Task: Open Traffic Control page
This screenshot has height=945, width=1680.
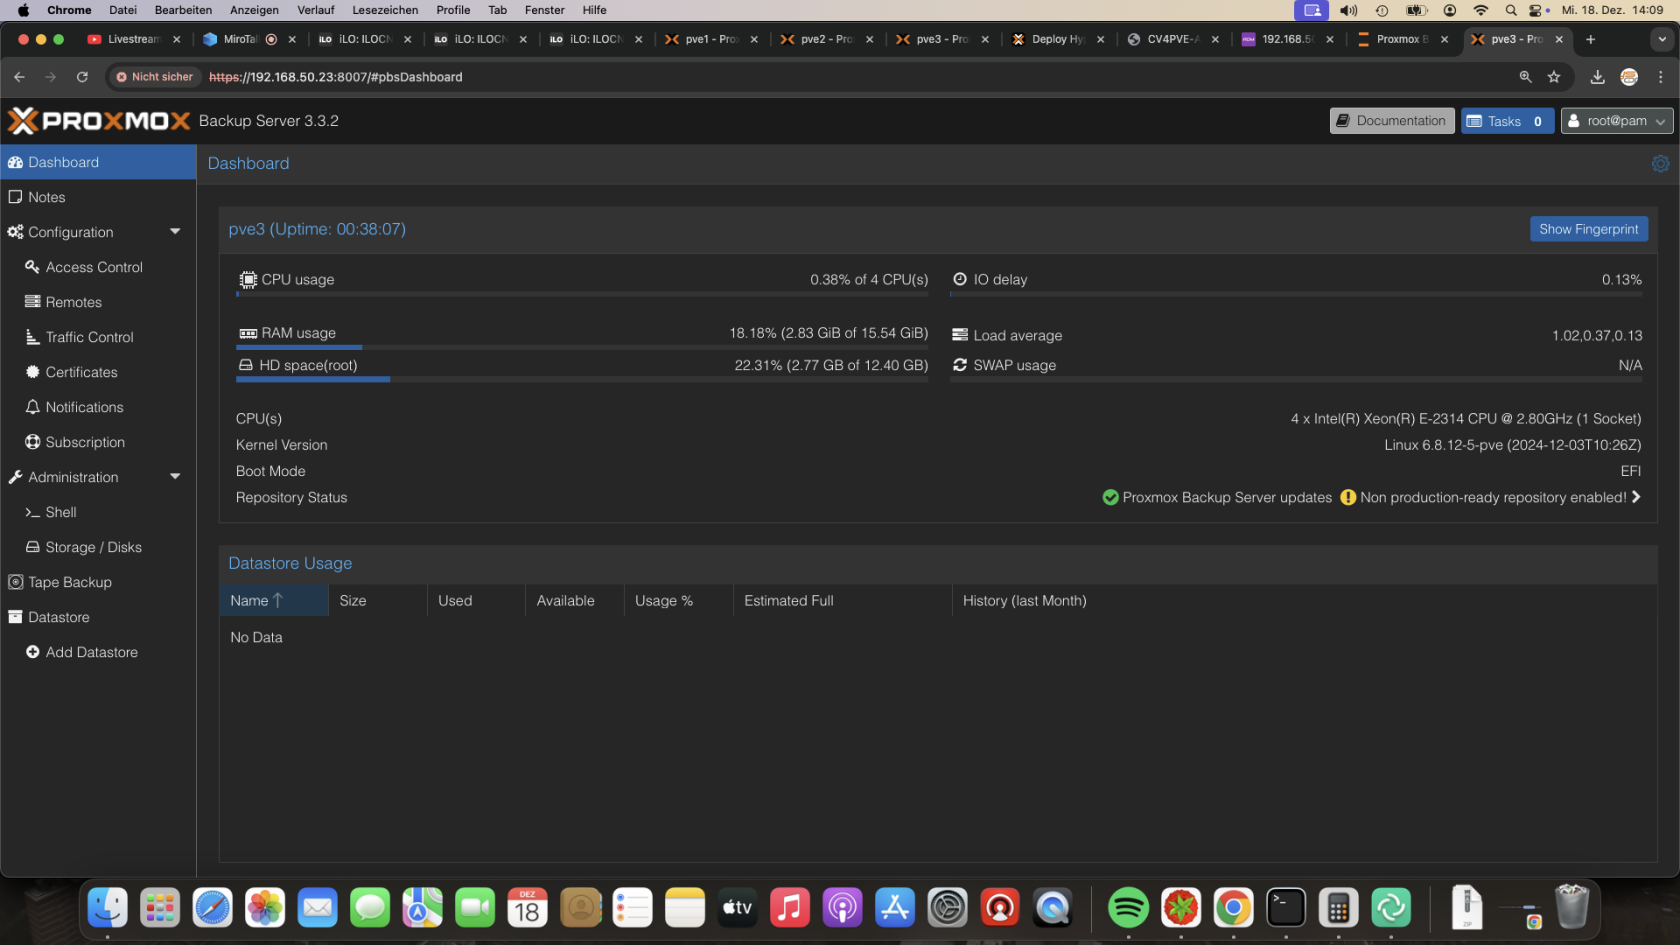Action: [x=98, y=337]
